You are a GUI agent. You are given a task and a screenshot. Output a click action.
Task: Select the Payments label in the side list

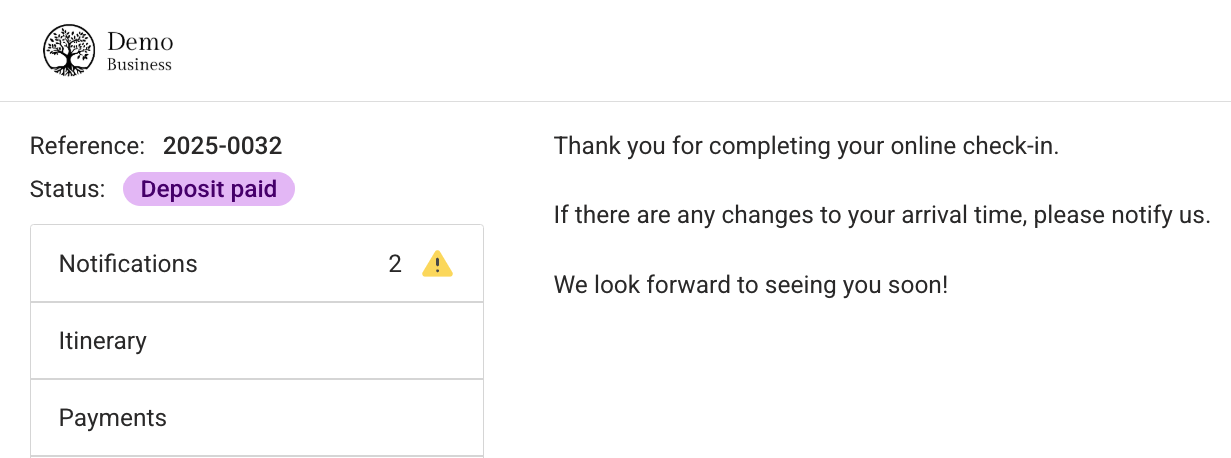113,418
